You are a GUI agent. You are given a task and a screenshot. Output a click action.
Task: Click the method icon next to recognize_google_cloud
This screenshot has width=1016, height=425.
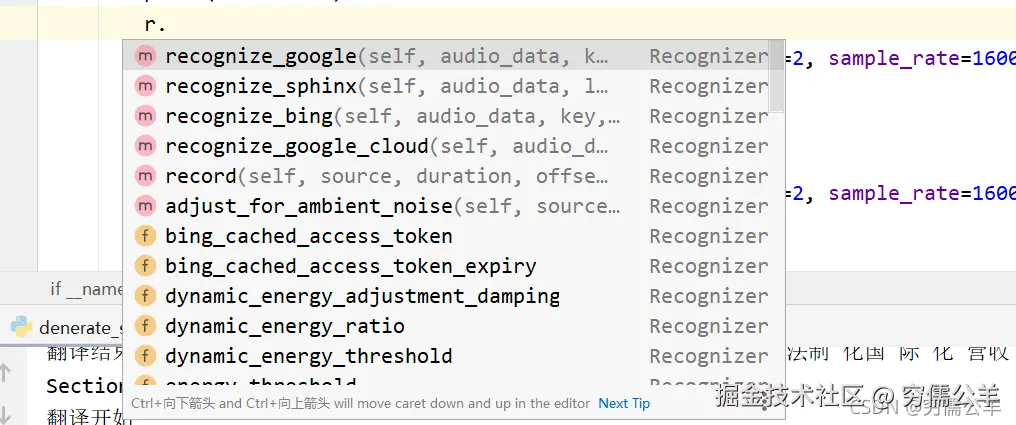[145, 146]
